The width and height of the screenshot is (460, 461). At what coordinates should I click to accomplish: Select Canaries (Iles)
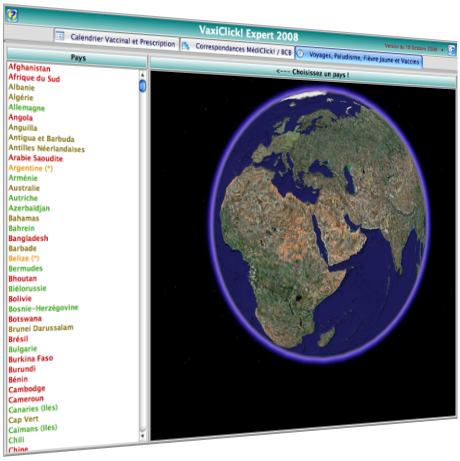click(33, 409)
